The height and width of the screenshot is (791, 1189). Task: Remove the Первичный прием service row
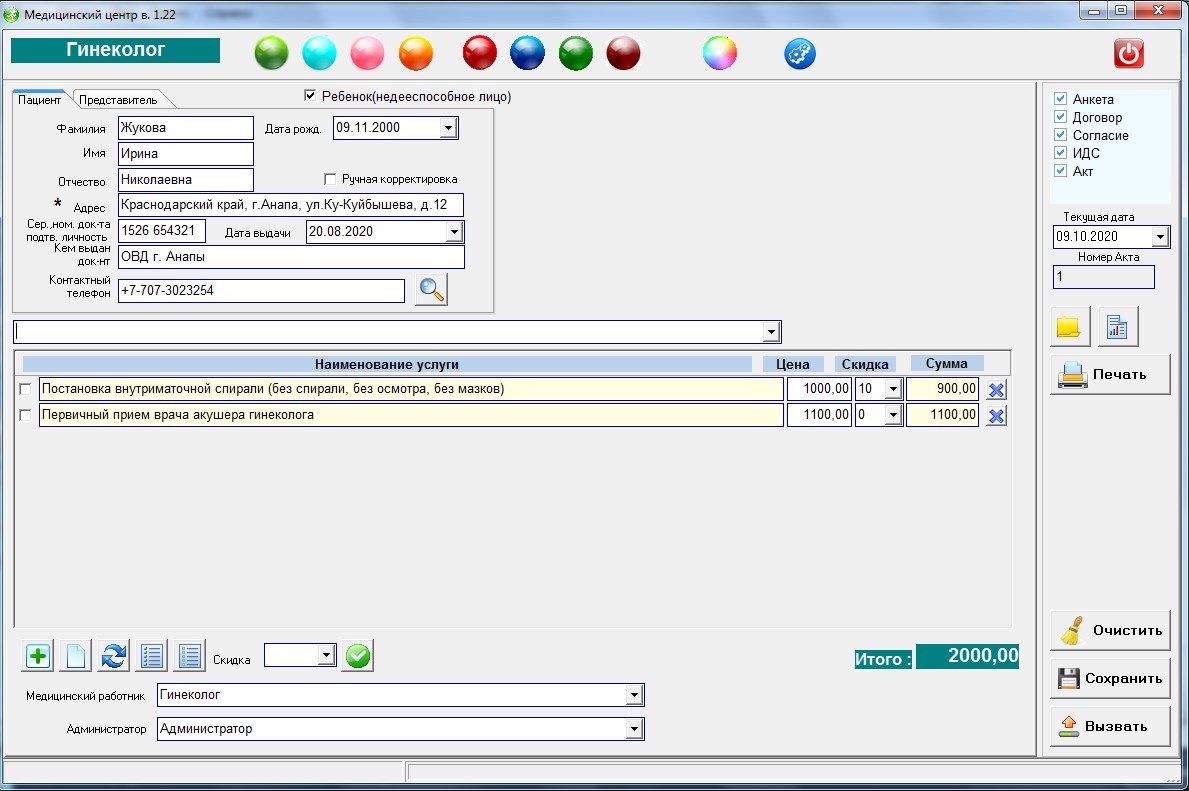click(996, 416)
